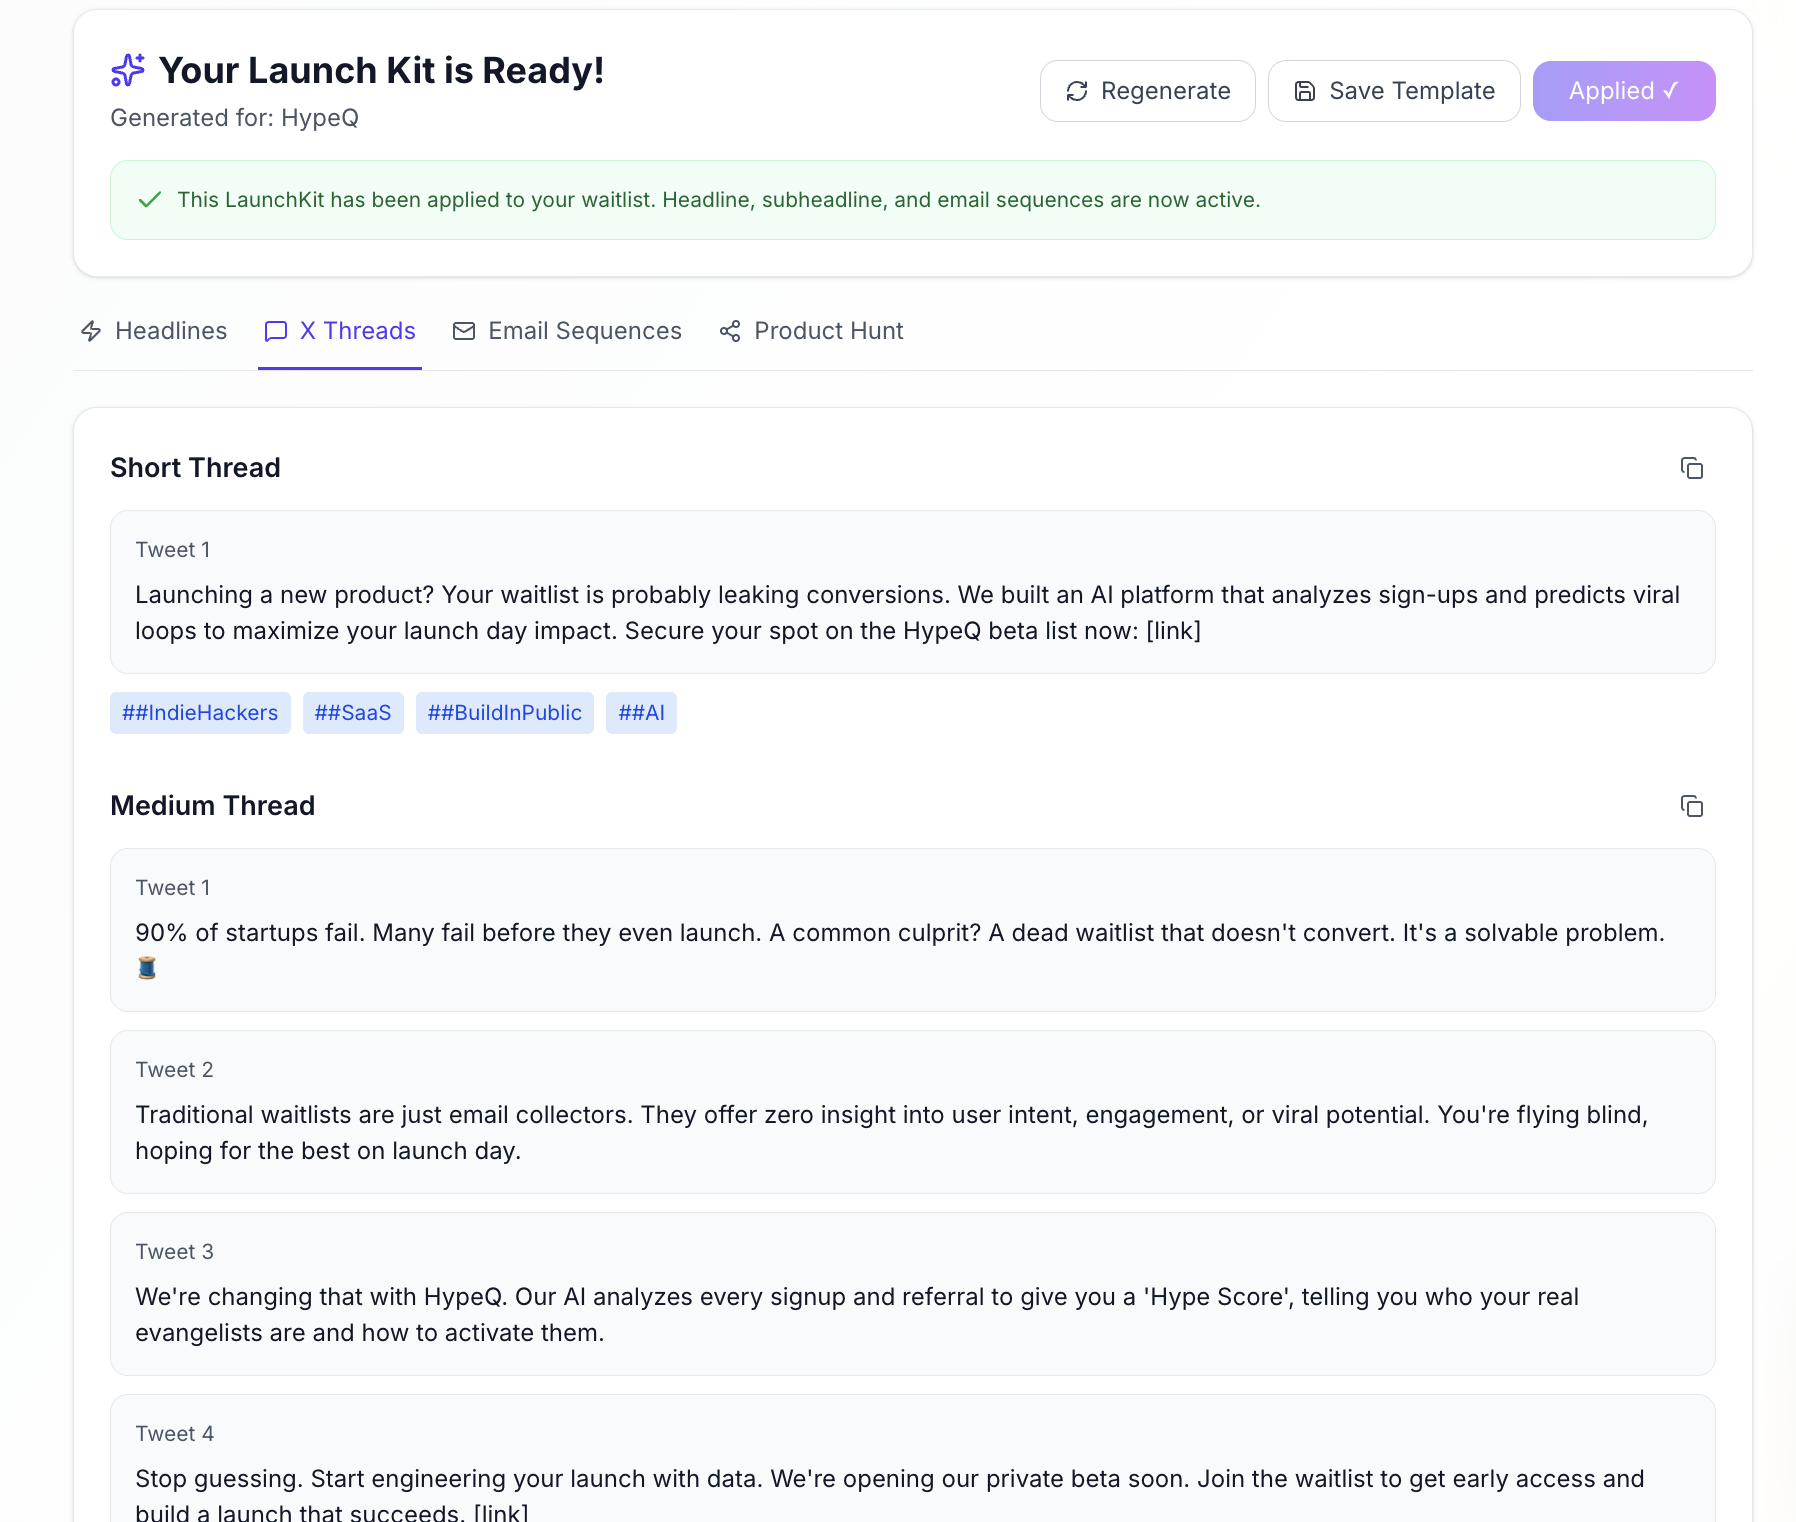1796x1522 pixels.
Task: Click the ##SaaS hashtag chip
Action: point(353,713)
